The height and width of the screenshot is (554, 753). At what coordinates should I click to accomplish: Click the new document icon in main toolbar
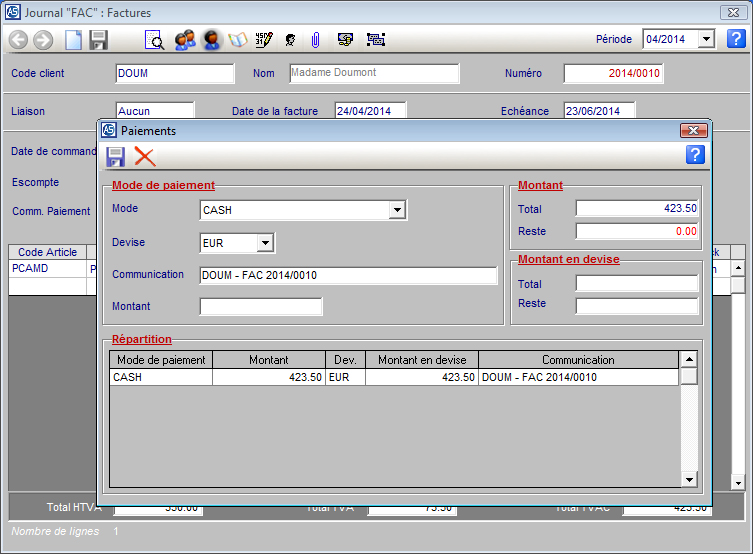73,40
